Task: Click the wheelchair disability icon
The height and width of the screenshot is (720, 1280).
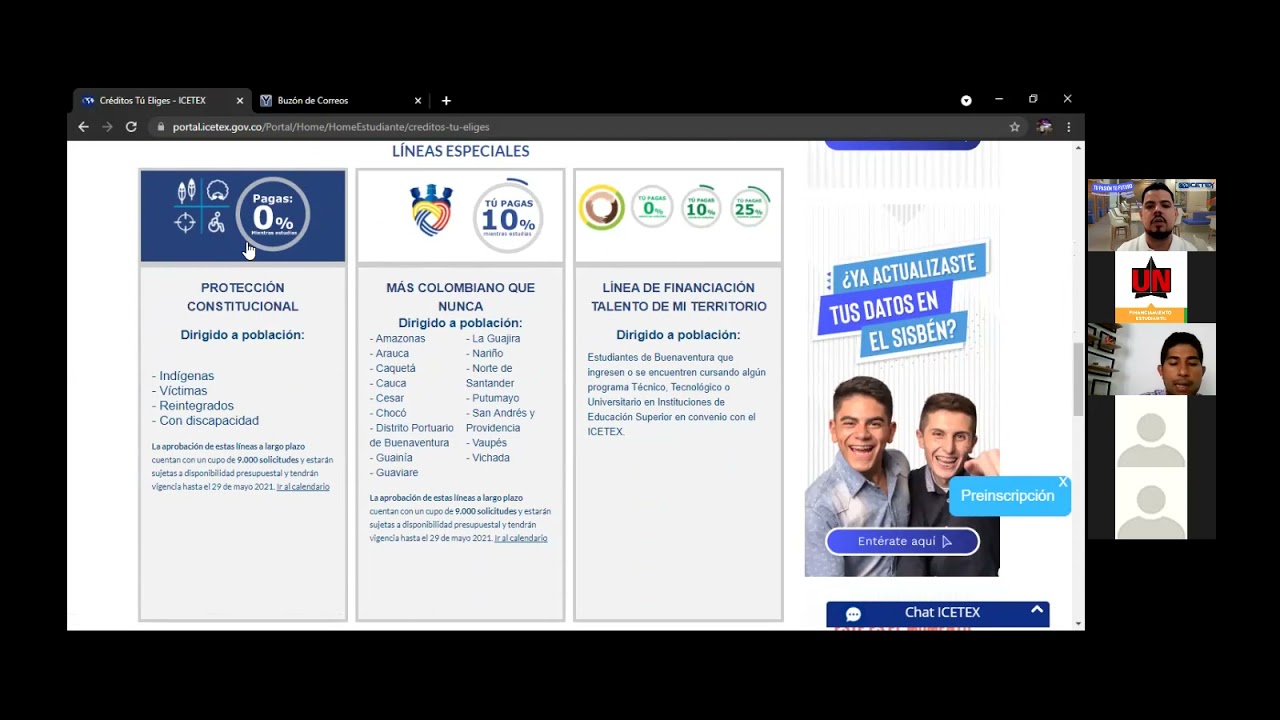Action: coord(216,222)
